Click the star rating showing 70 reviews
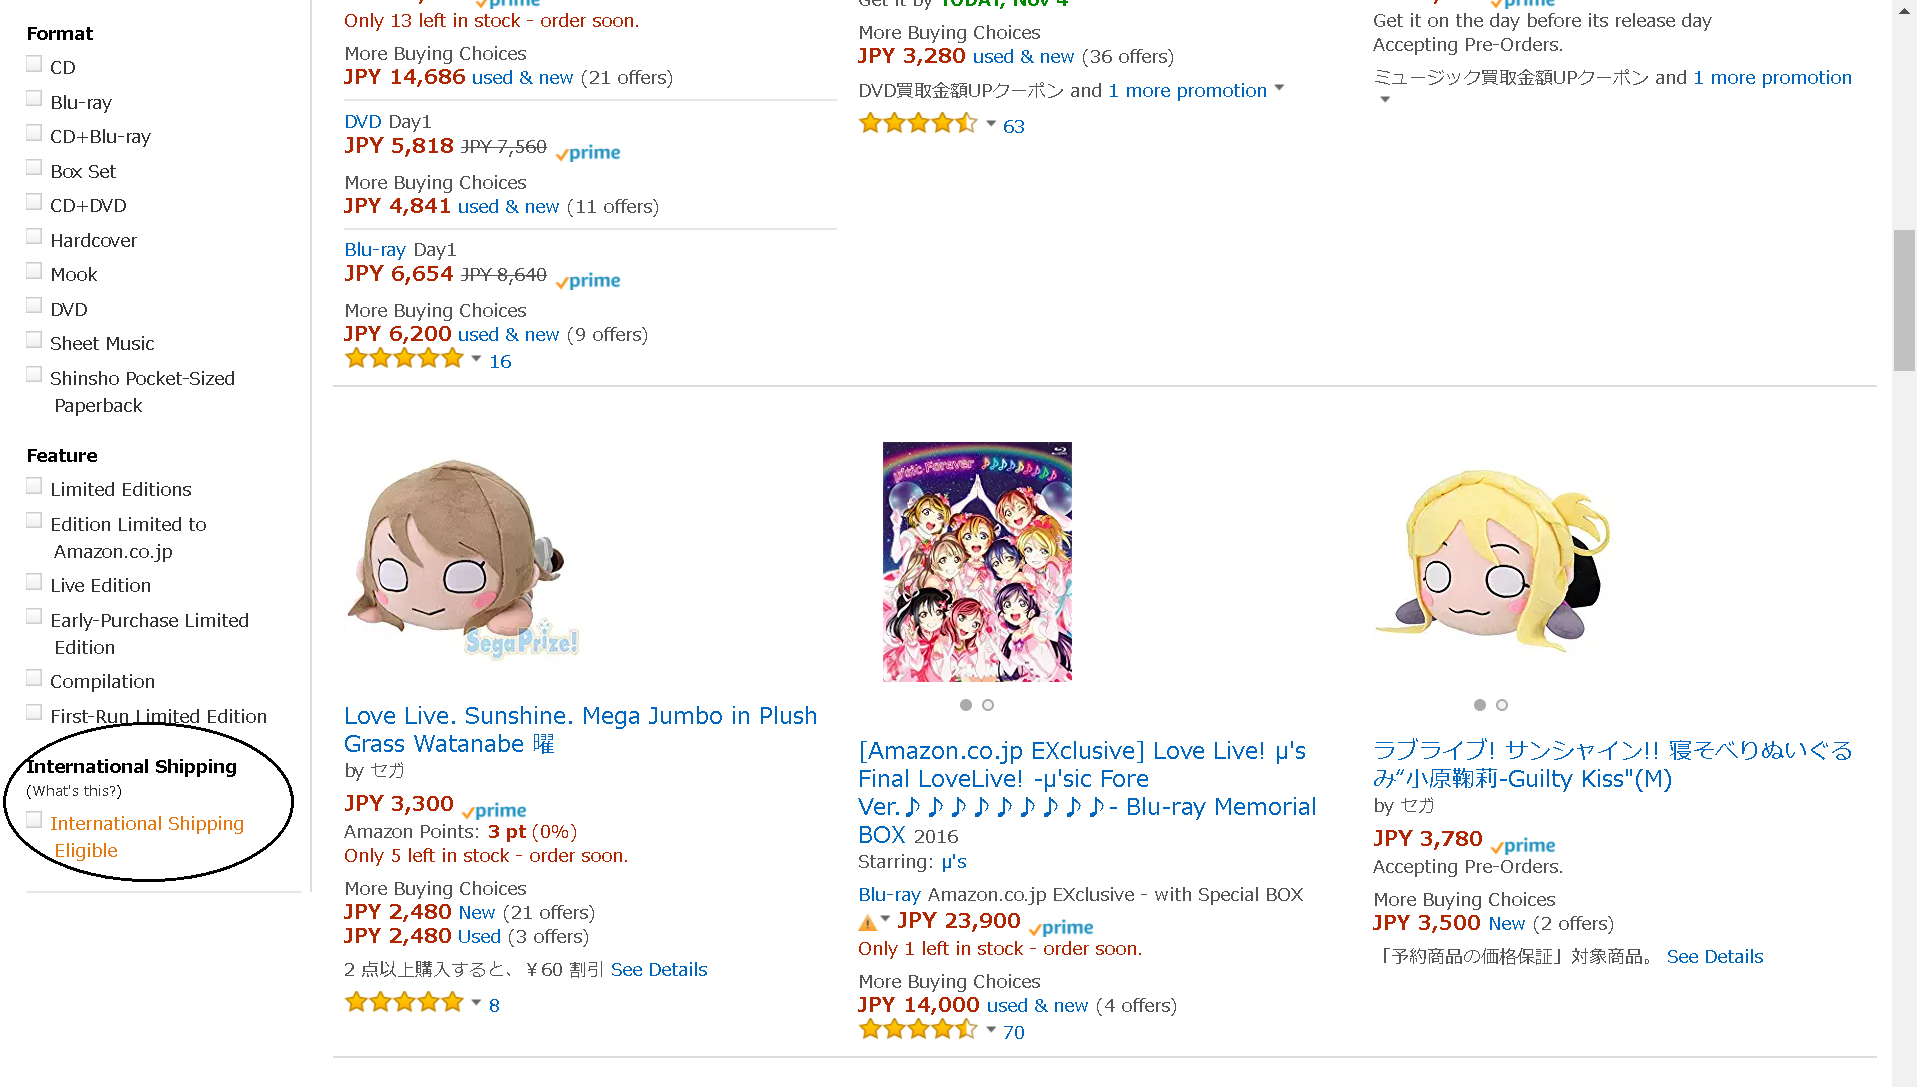The width and height of the screenshot is (1917, 1087). tap(918, 1028)
